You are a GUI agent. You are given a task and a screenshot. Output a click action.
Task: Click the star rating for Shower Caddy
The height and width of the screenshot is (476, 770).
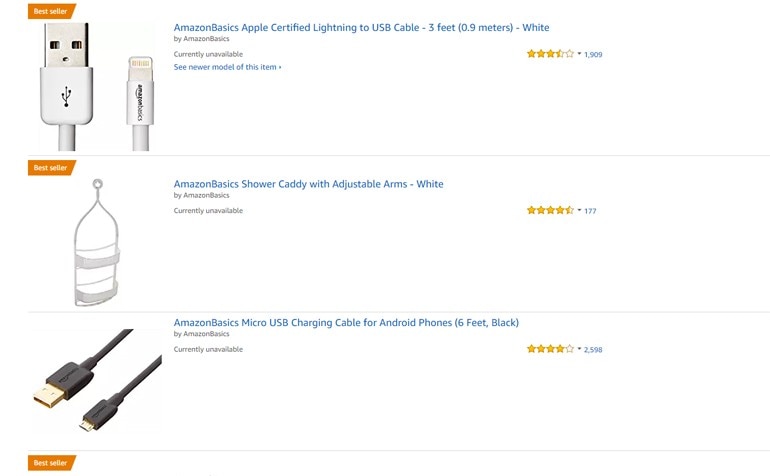[550, 211]
